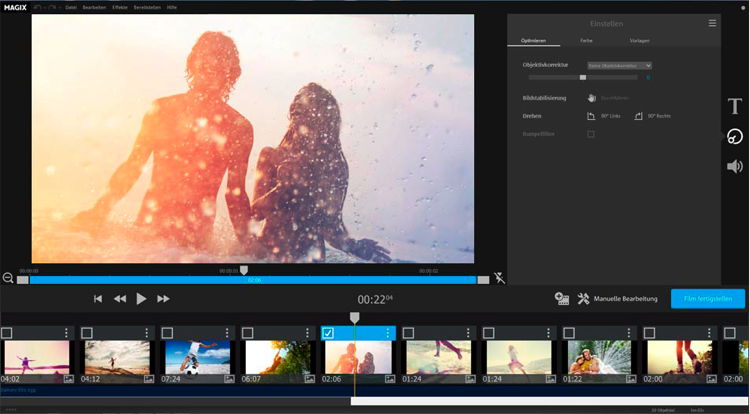This screenshot has width=750, height=414.
Task: Click the add media icon beside Manuelle Bearbeitung
Action: point(562,298)
